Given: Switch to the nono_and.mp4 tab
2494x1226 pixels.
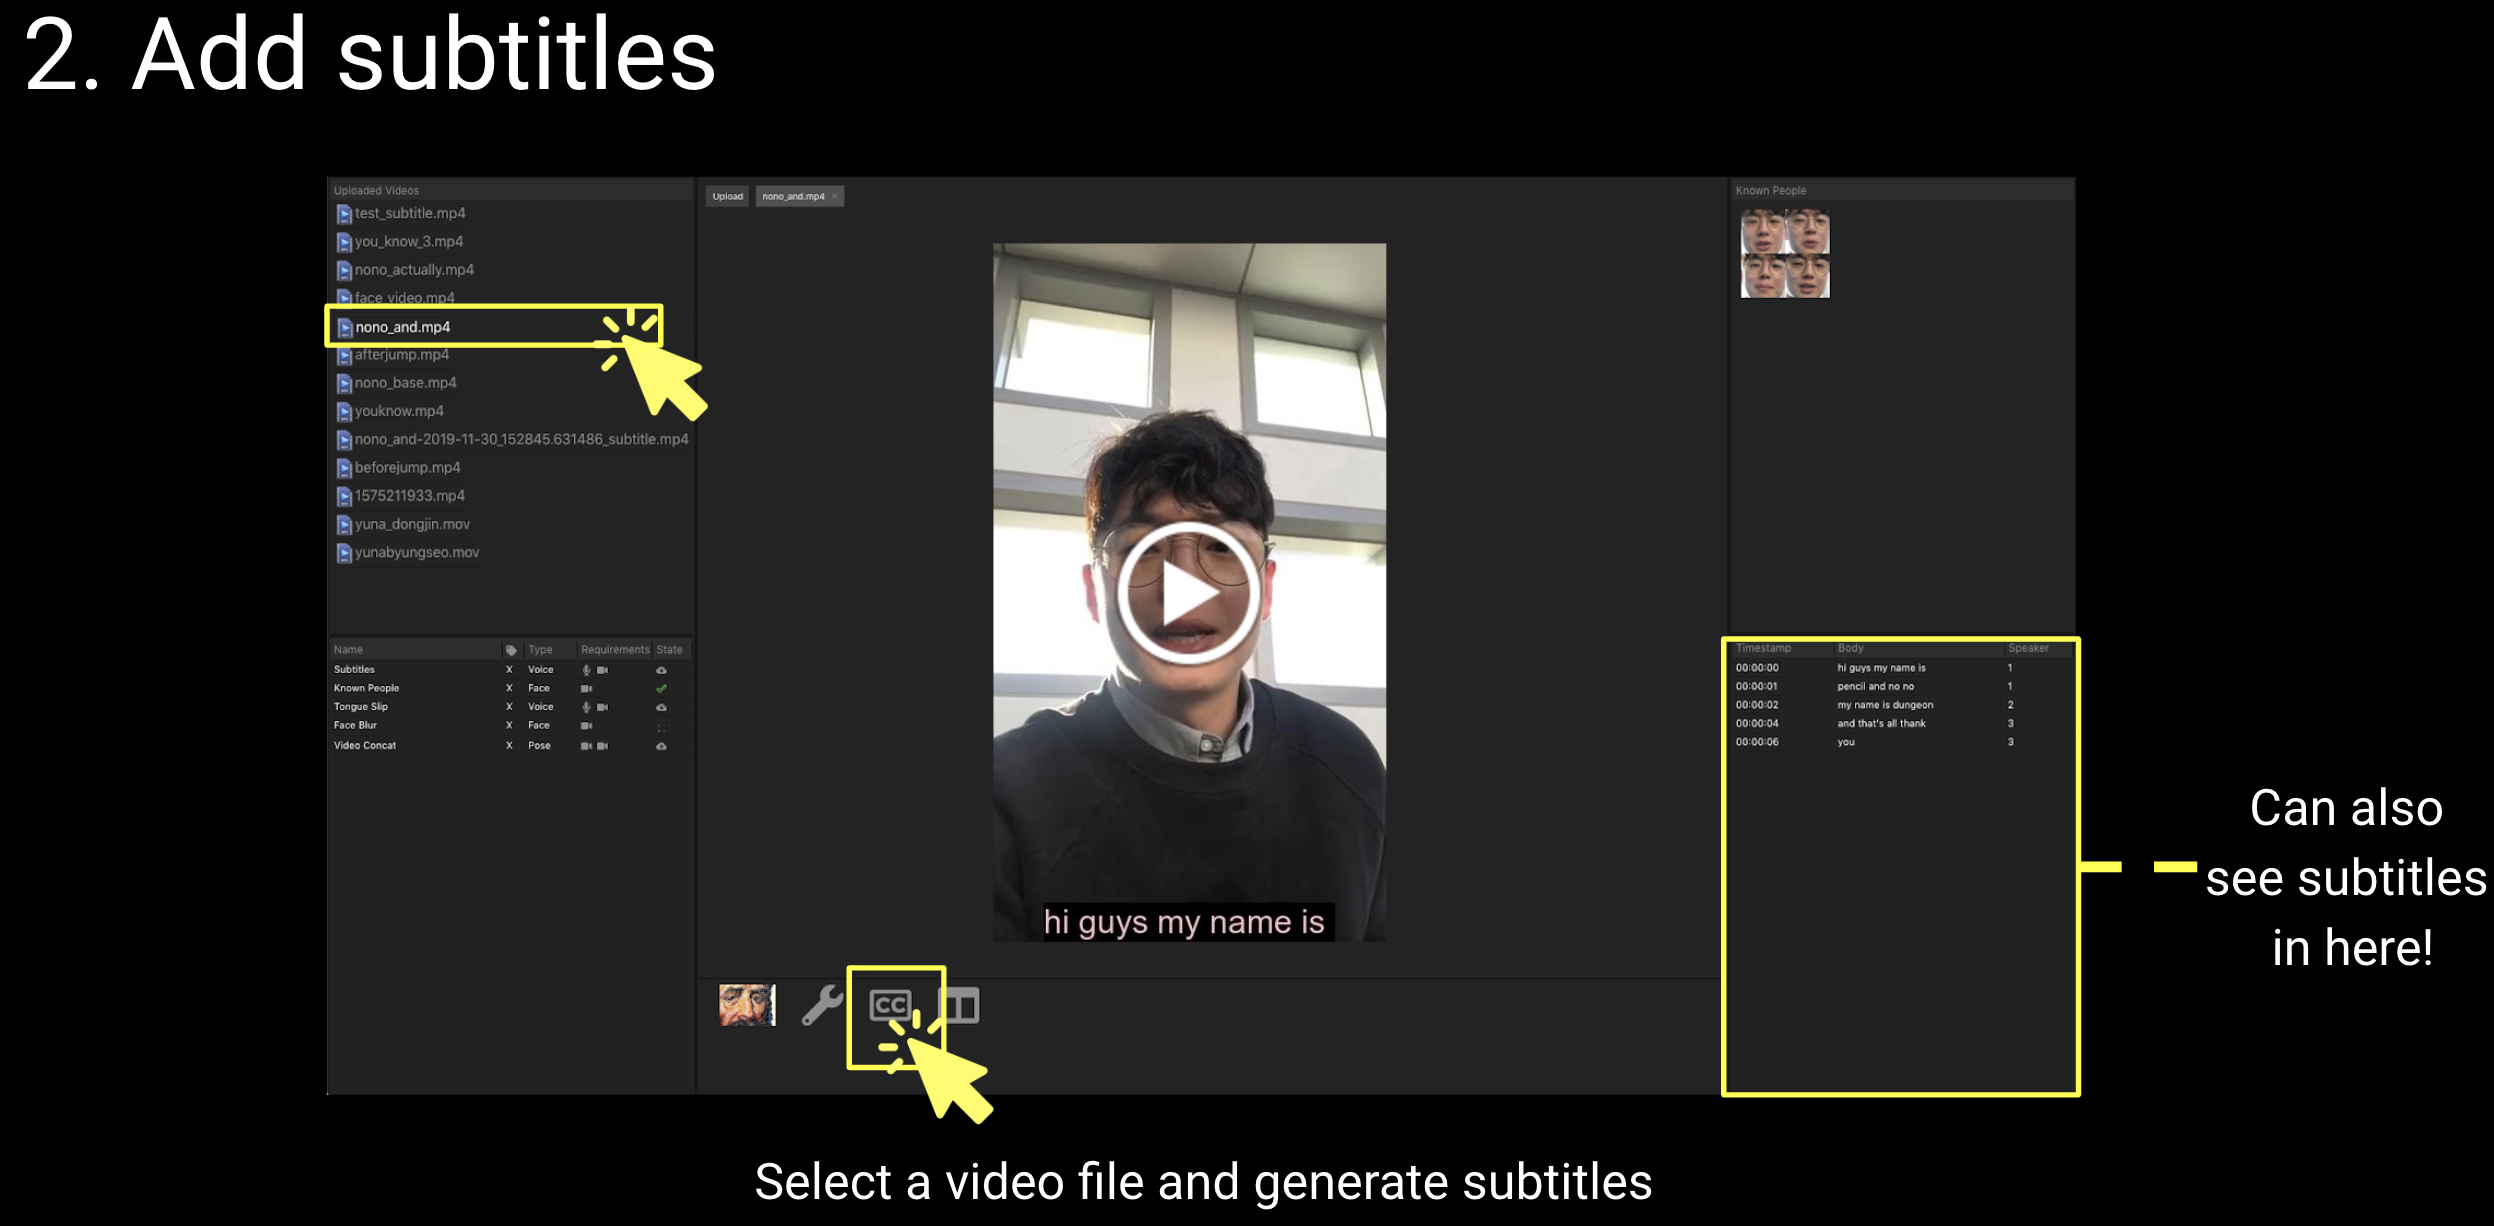Looking at the screenshot, I should (793, 197).
